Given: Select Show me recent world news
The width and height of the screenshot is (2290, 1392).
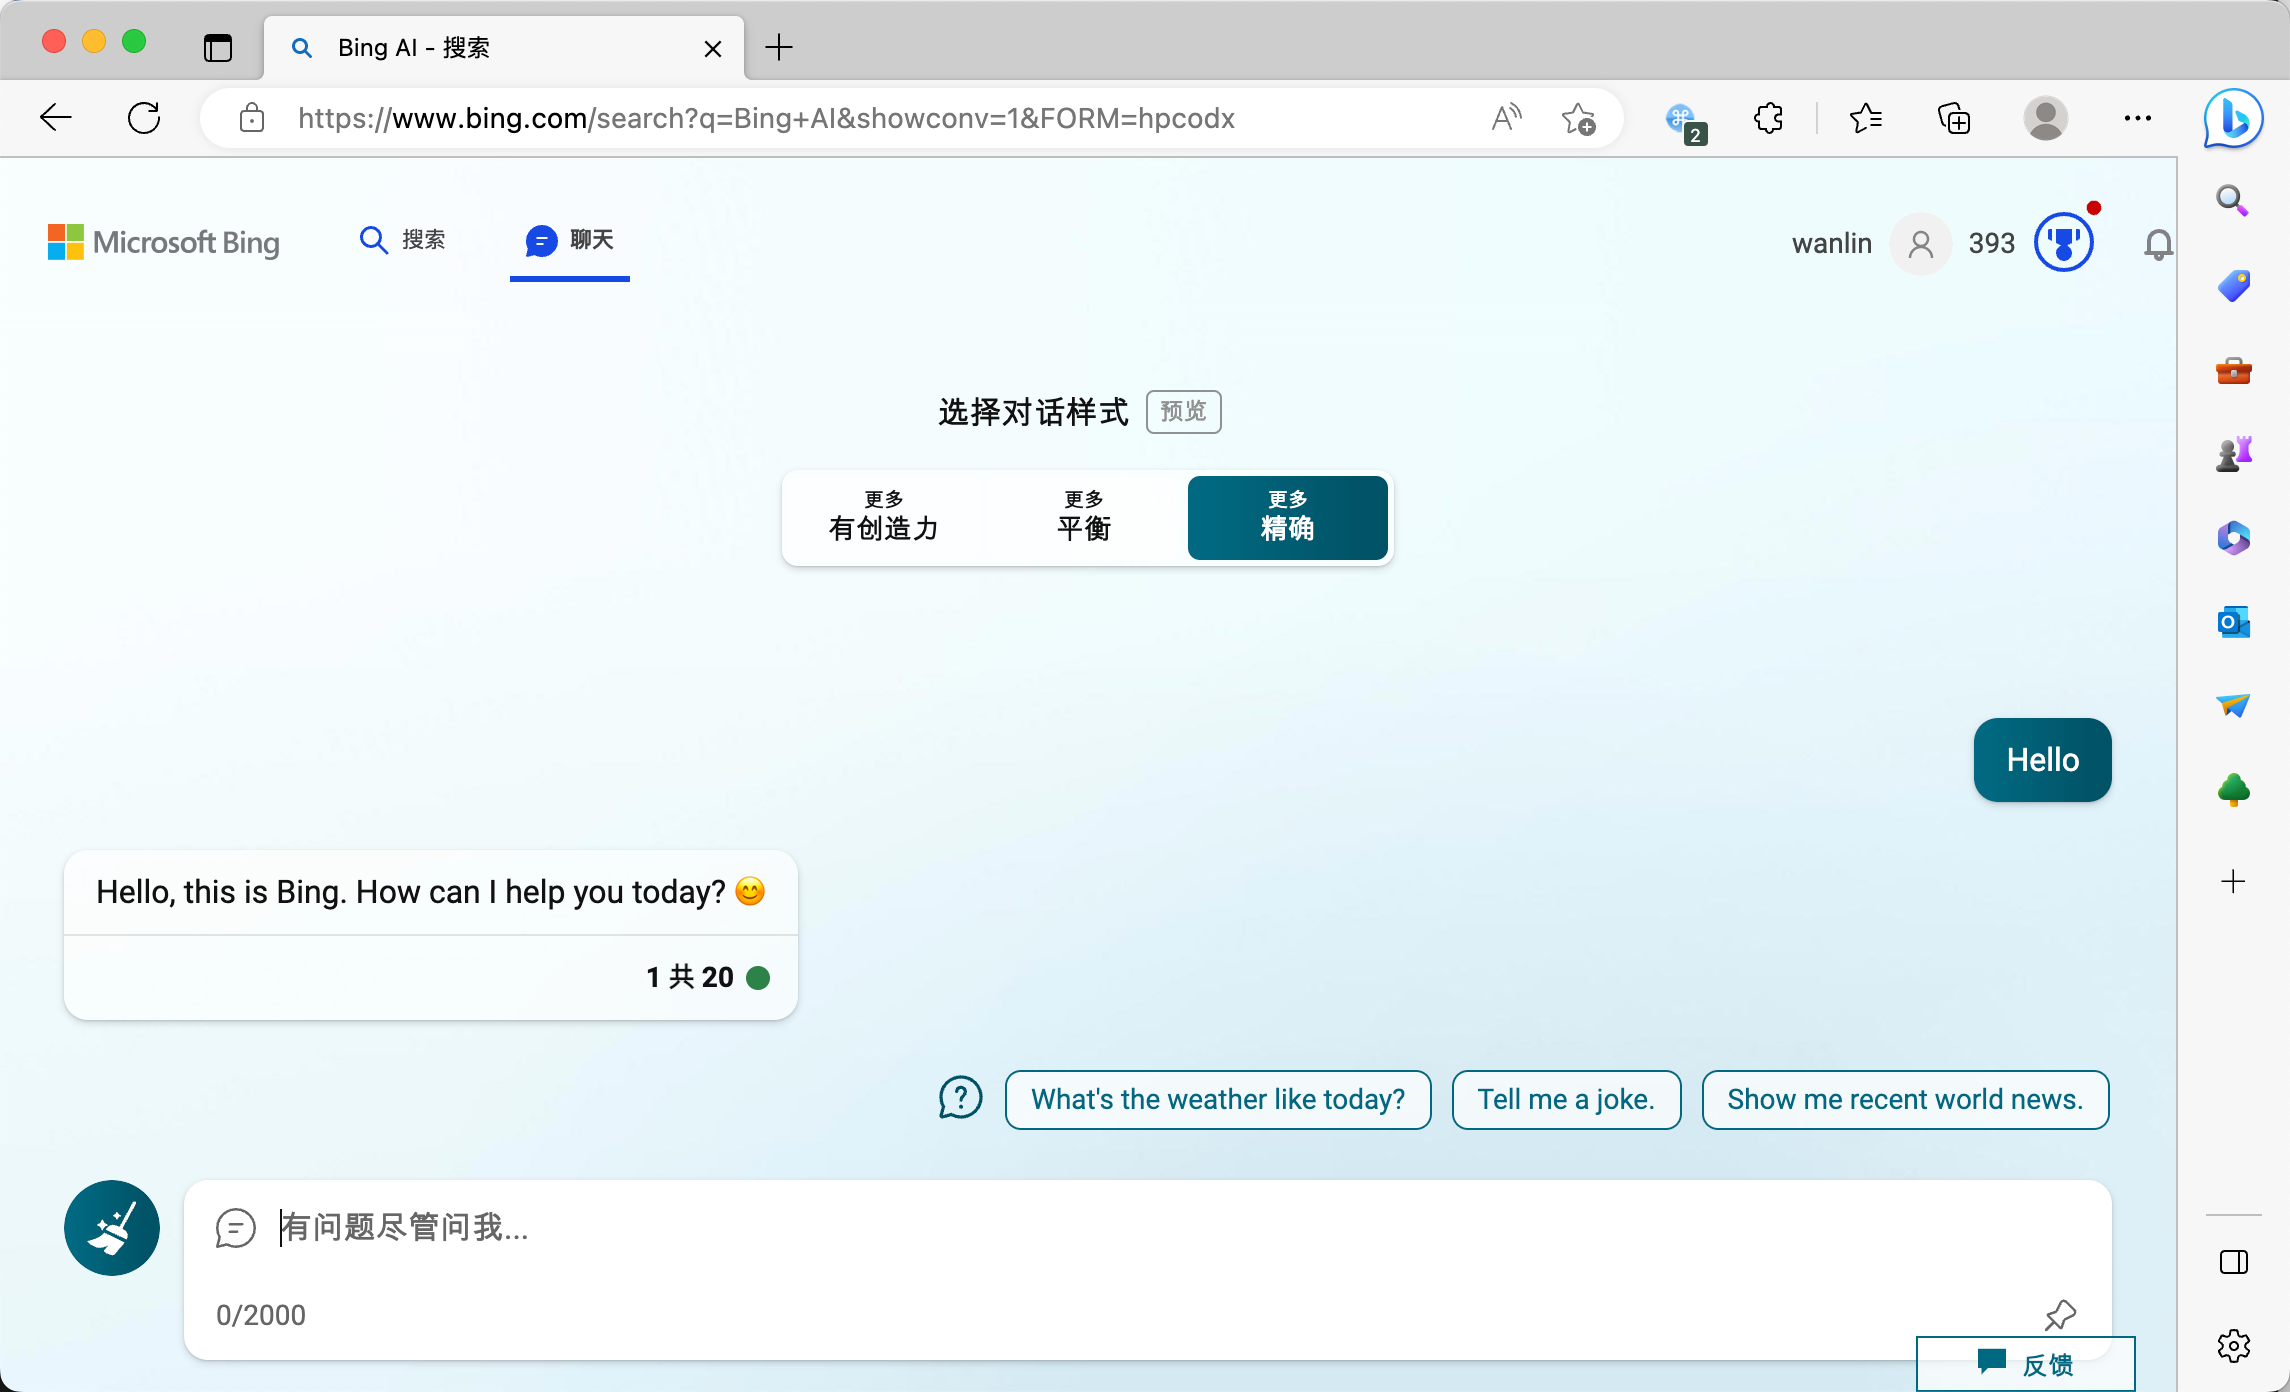Looking at the screenshot, I should tap(1905, 1100).
